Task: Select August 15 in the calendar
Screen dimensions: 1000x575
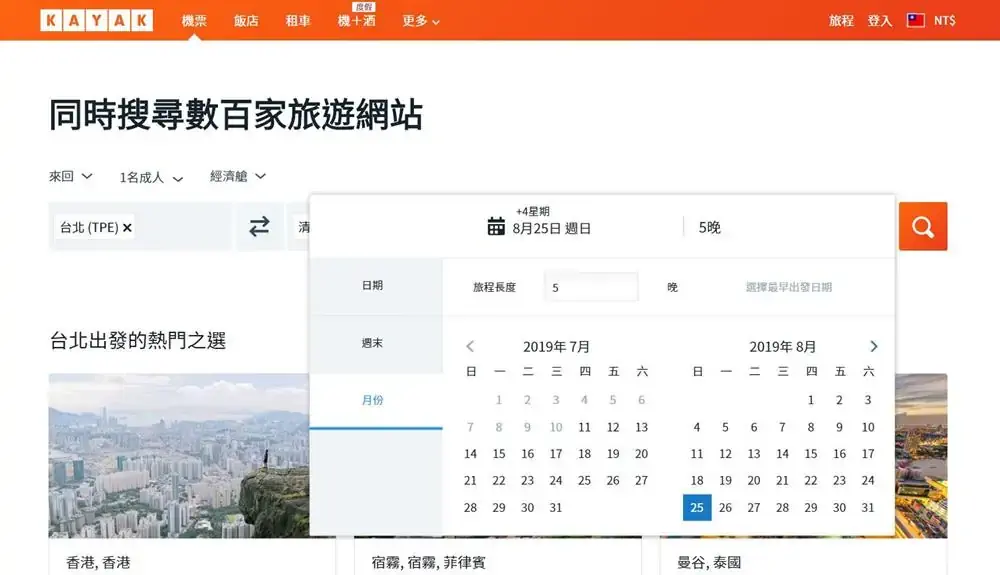Action: tap(811, 454)
